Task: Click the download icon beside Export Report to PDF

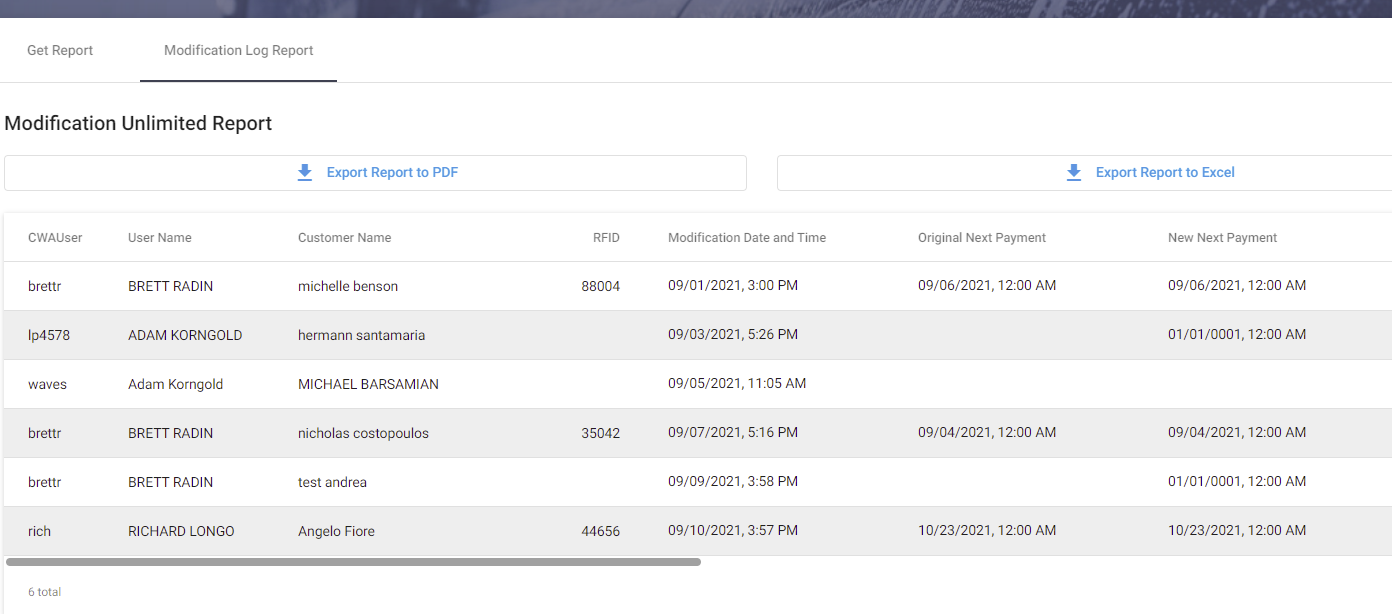Action: 305,172
